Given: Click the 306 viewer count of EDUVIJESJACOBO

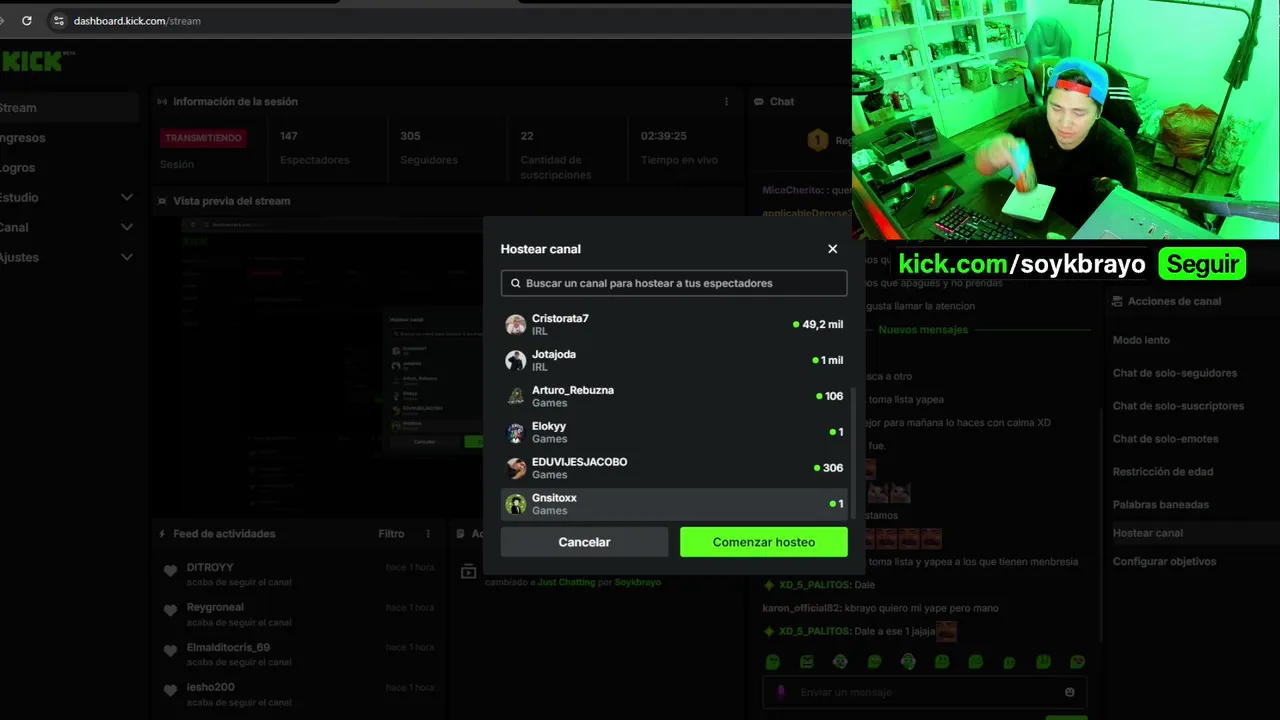Looking at the screenshot, I should pyautogui.click(x=828, y=468).
